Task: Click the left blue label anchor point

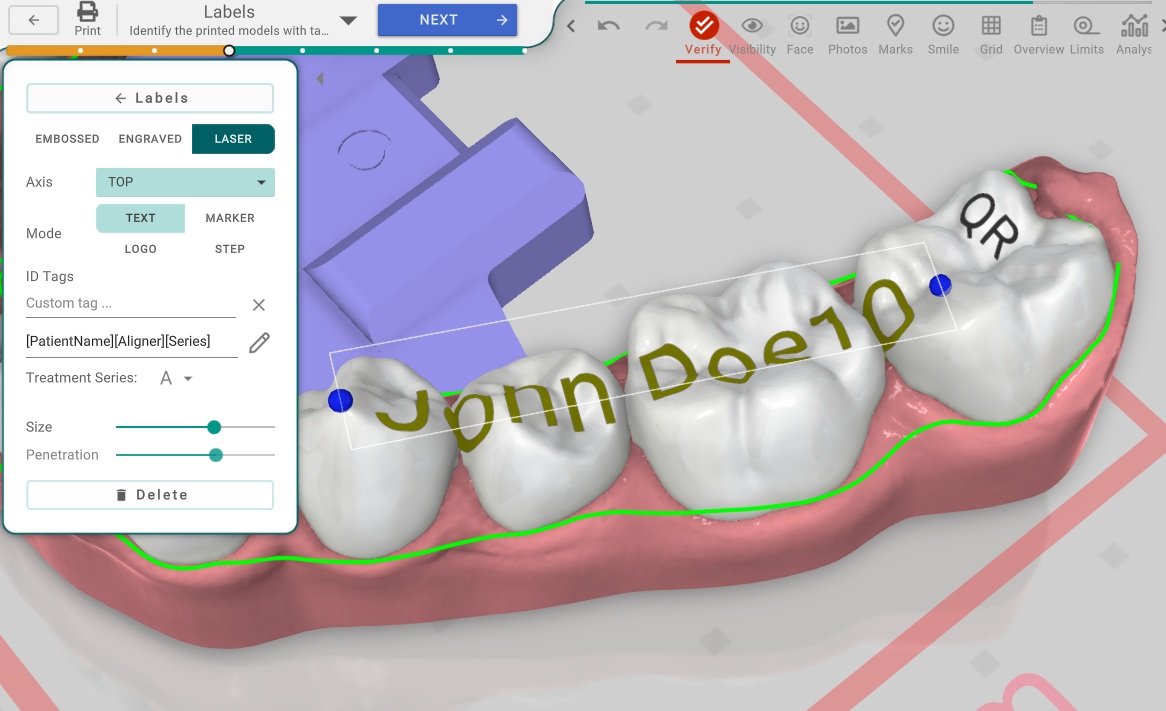Action: point(341,400)
